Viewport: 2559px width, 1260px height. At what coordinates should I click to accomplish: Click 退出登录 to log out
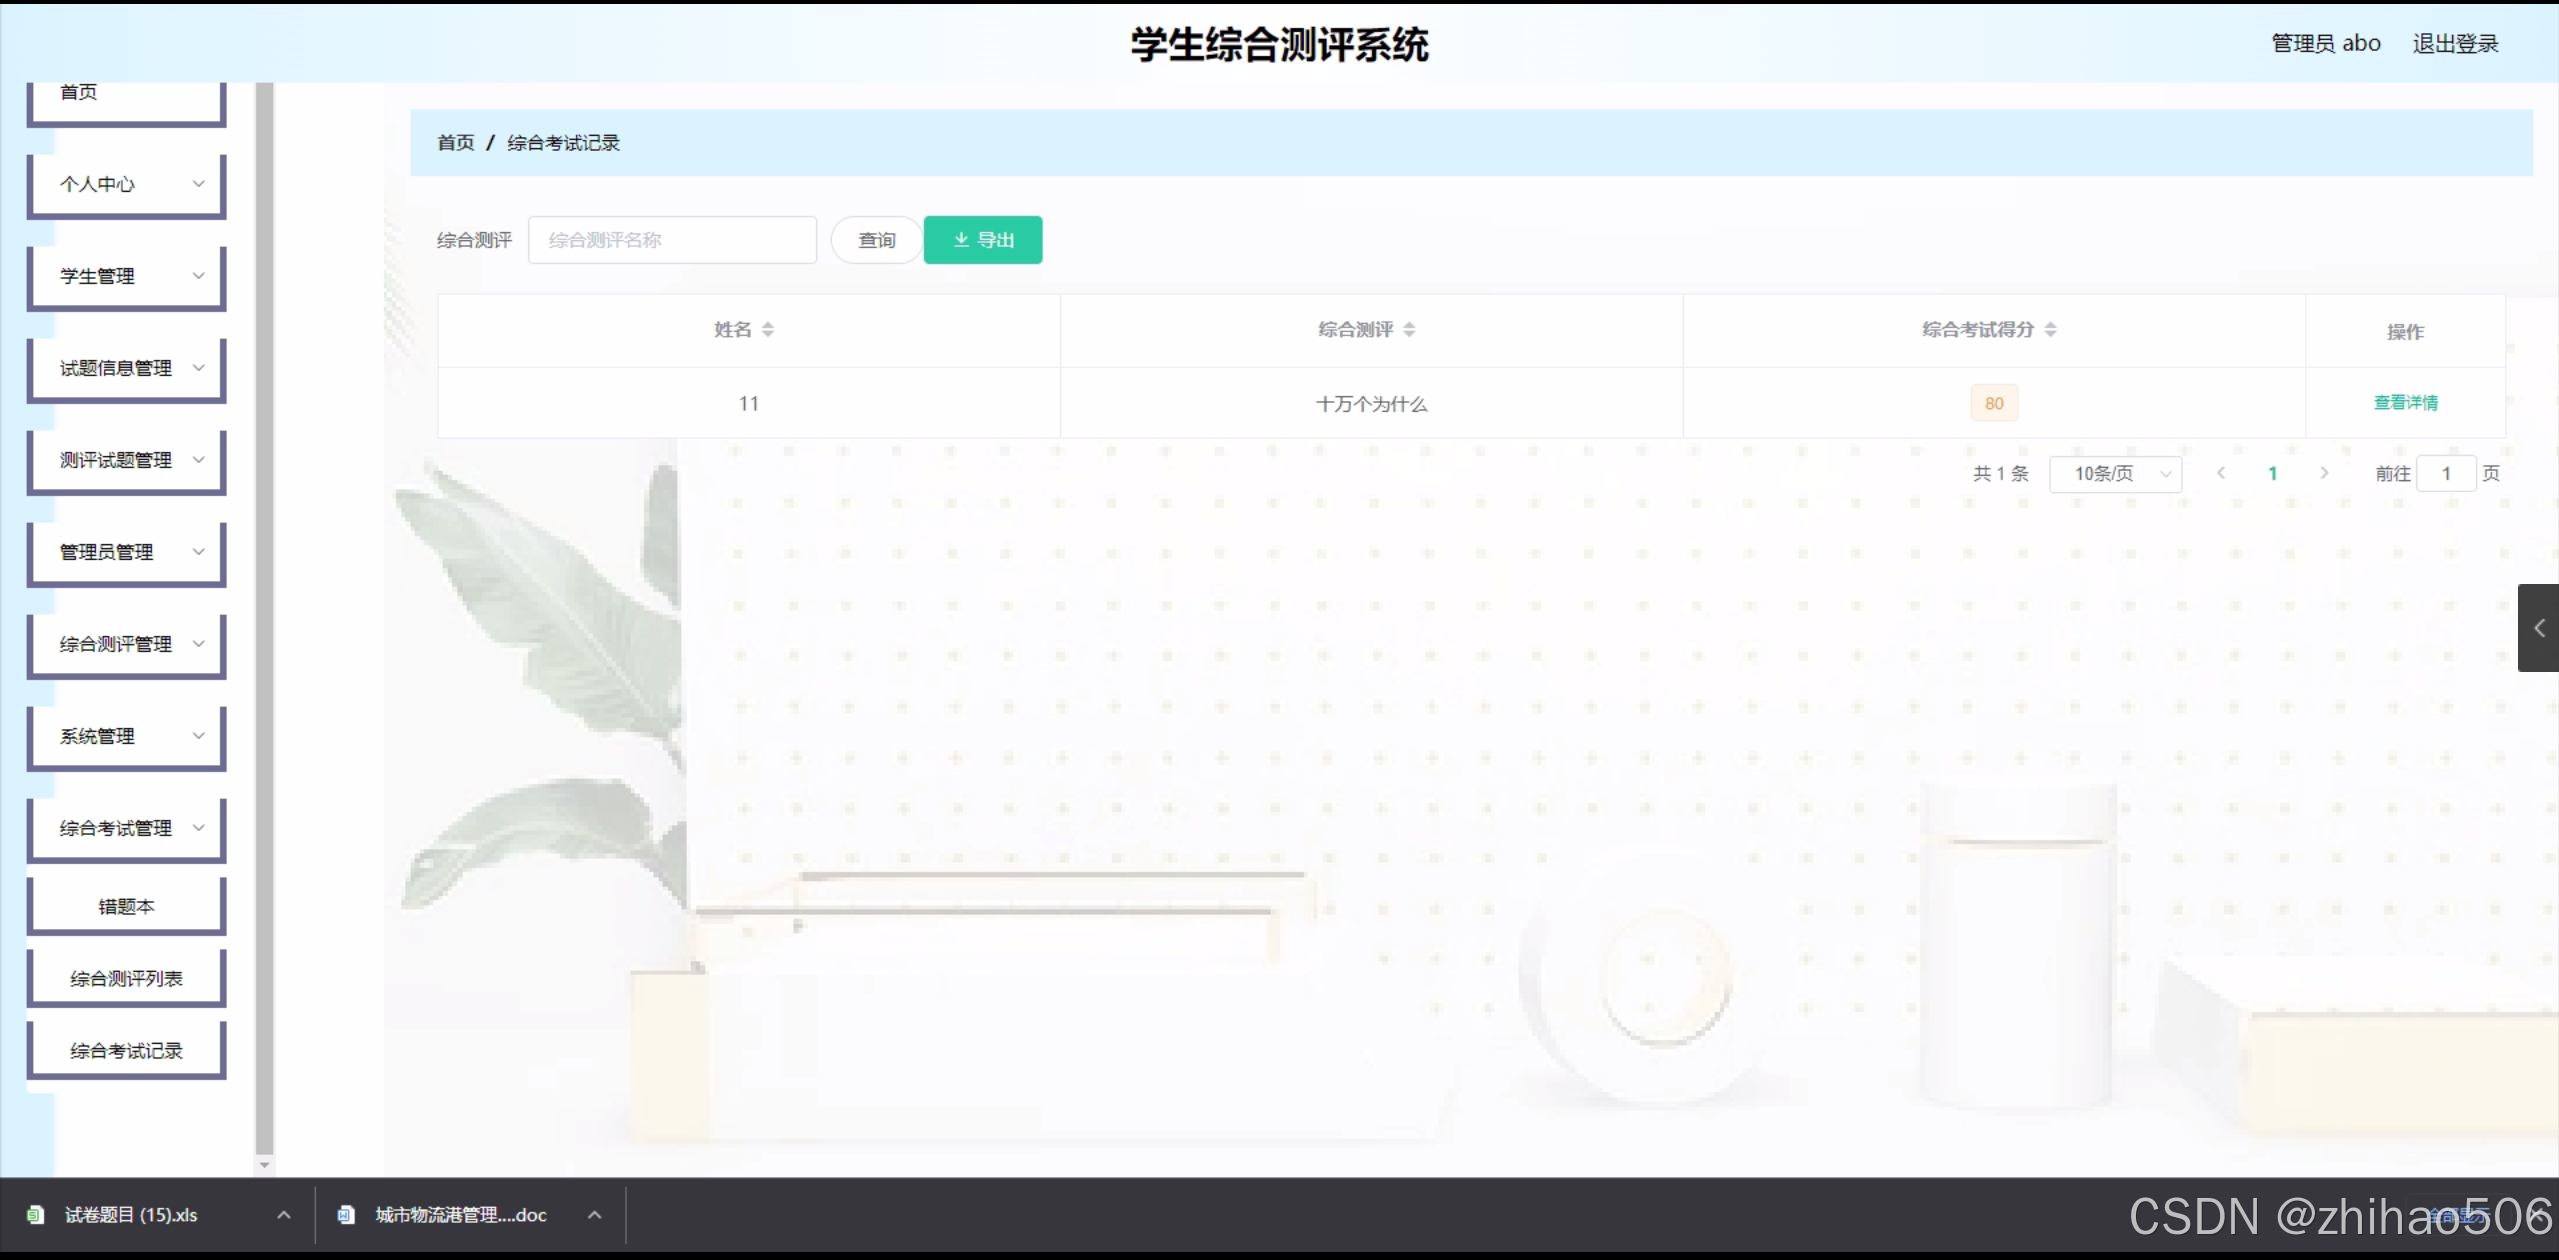tap(2454, 44)
